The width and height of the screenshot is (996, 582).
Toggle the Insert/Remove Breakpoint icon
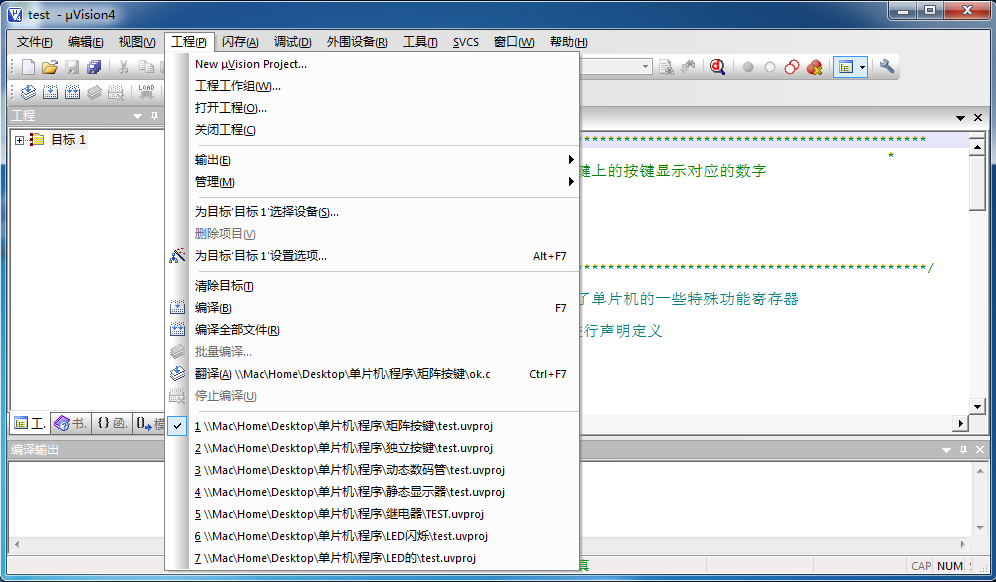748,67
